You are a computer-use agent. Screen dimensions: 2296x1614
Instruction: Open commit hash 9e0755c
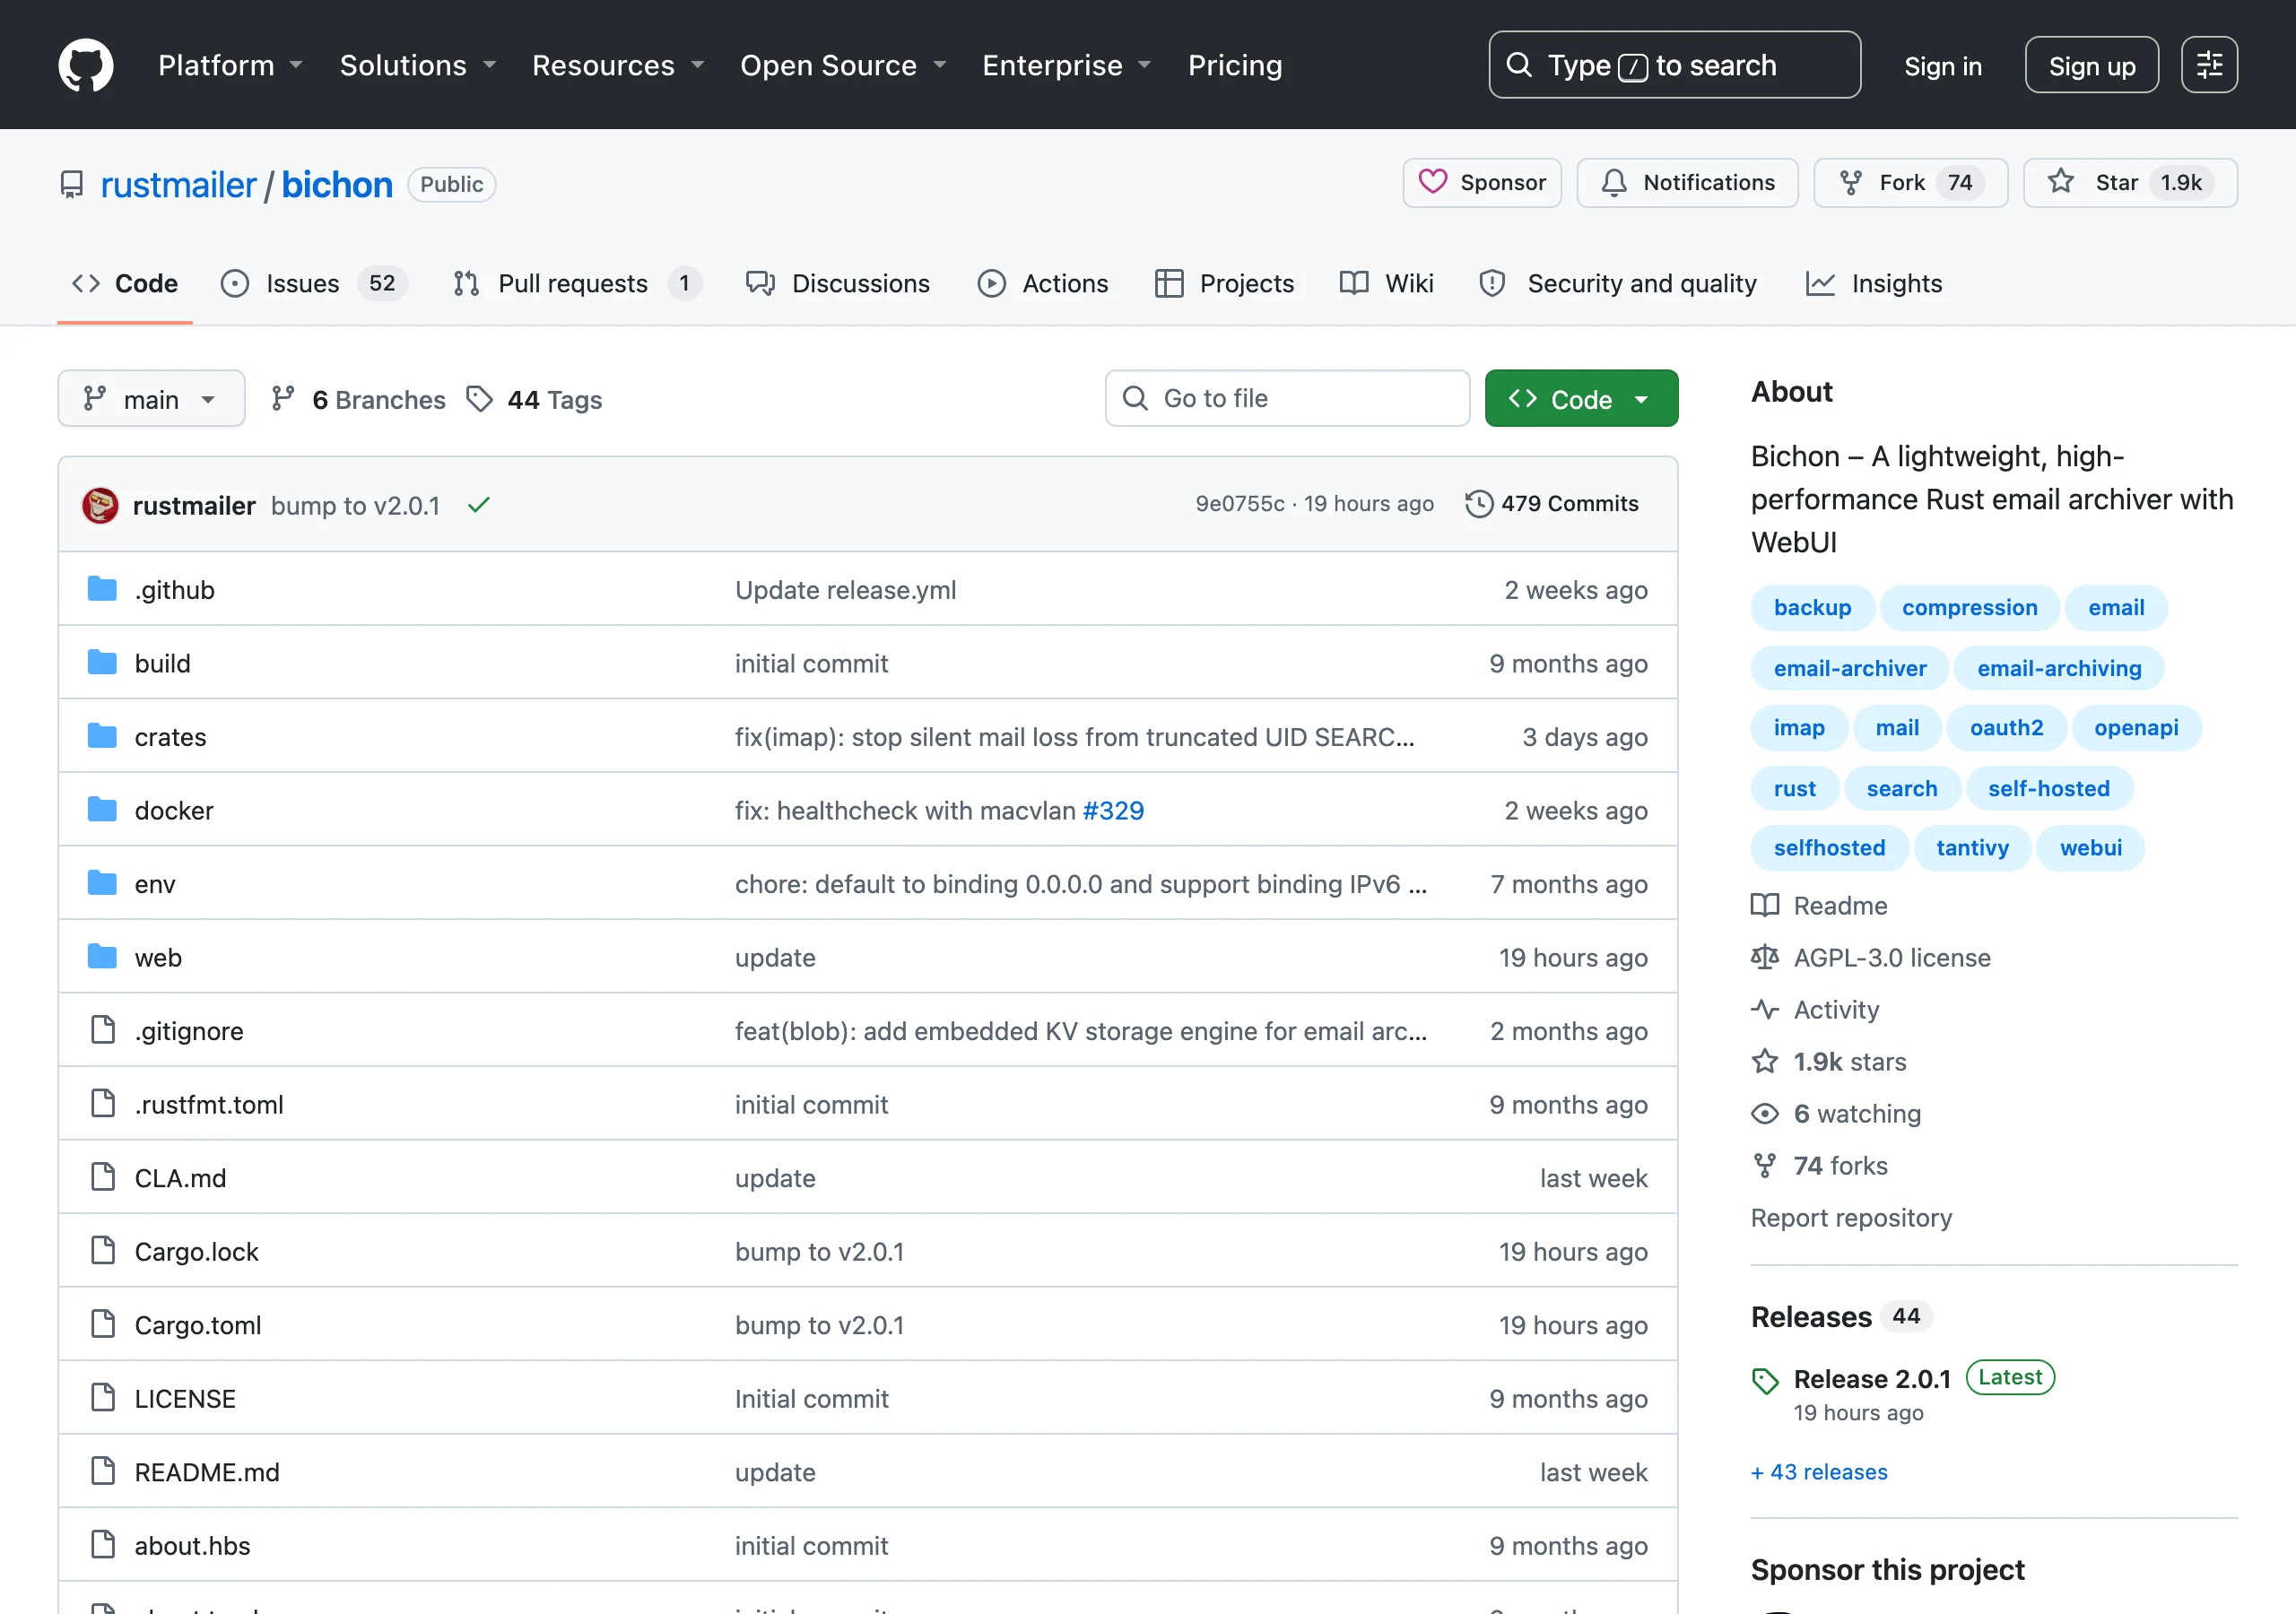pos(1240,504)
